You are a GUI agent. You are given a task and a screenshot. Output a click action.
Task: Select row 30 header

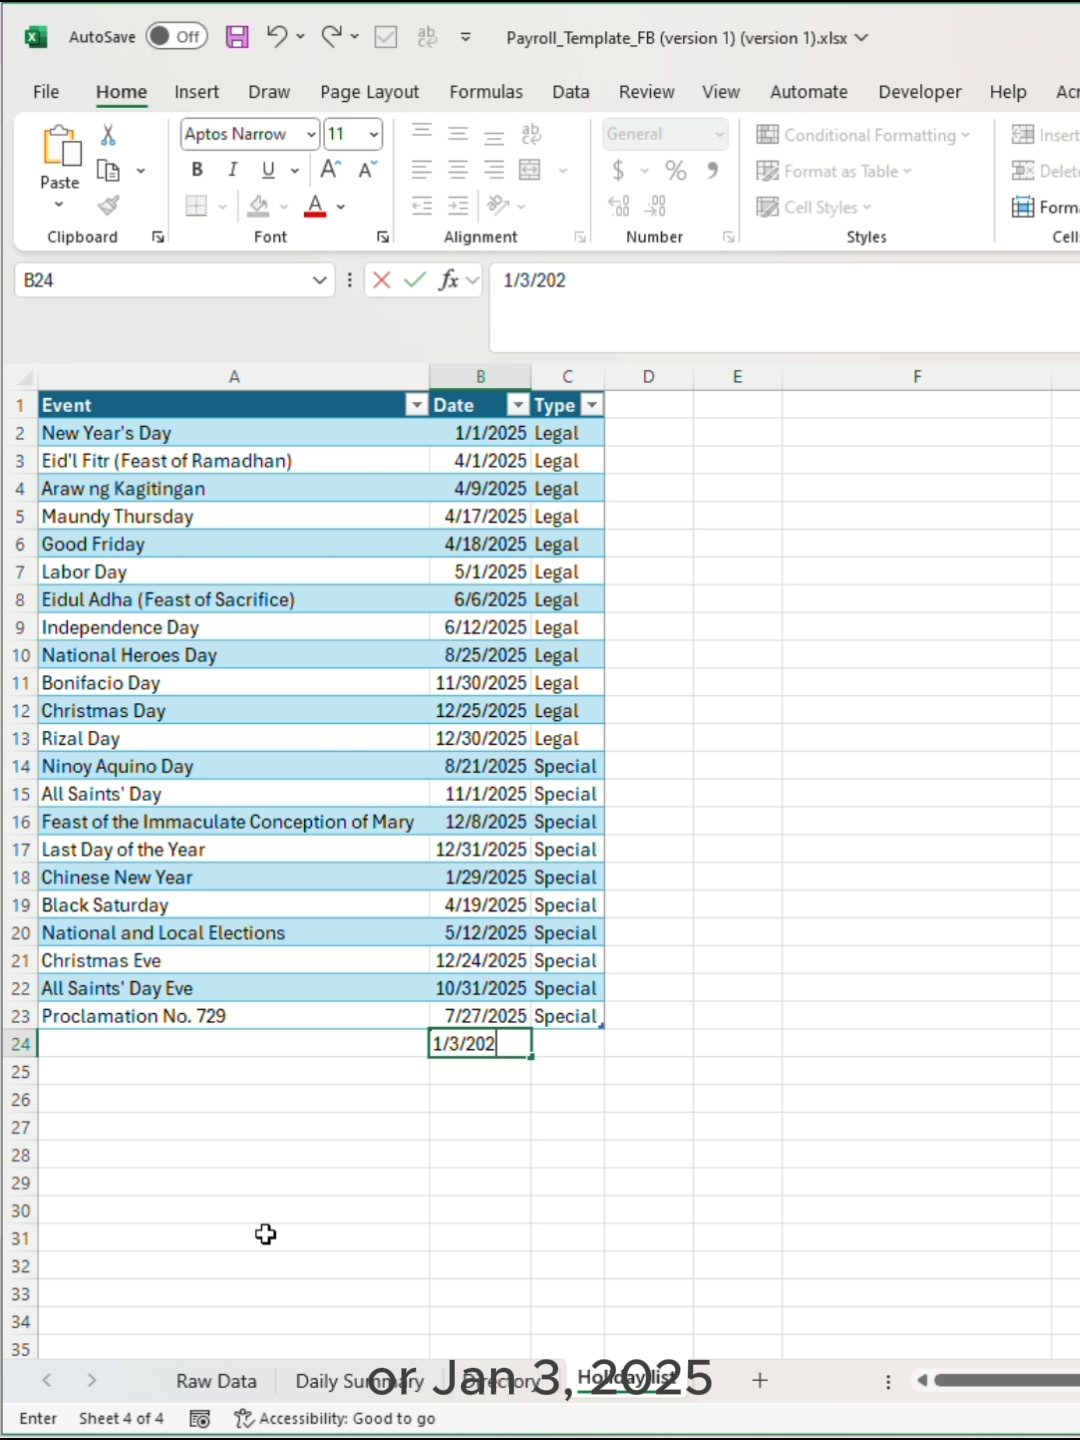click(20, 1210)
